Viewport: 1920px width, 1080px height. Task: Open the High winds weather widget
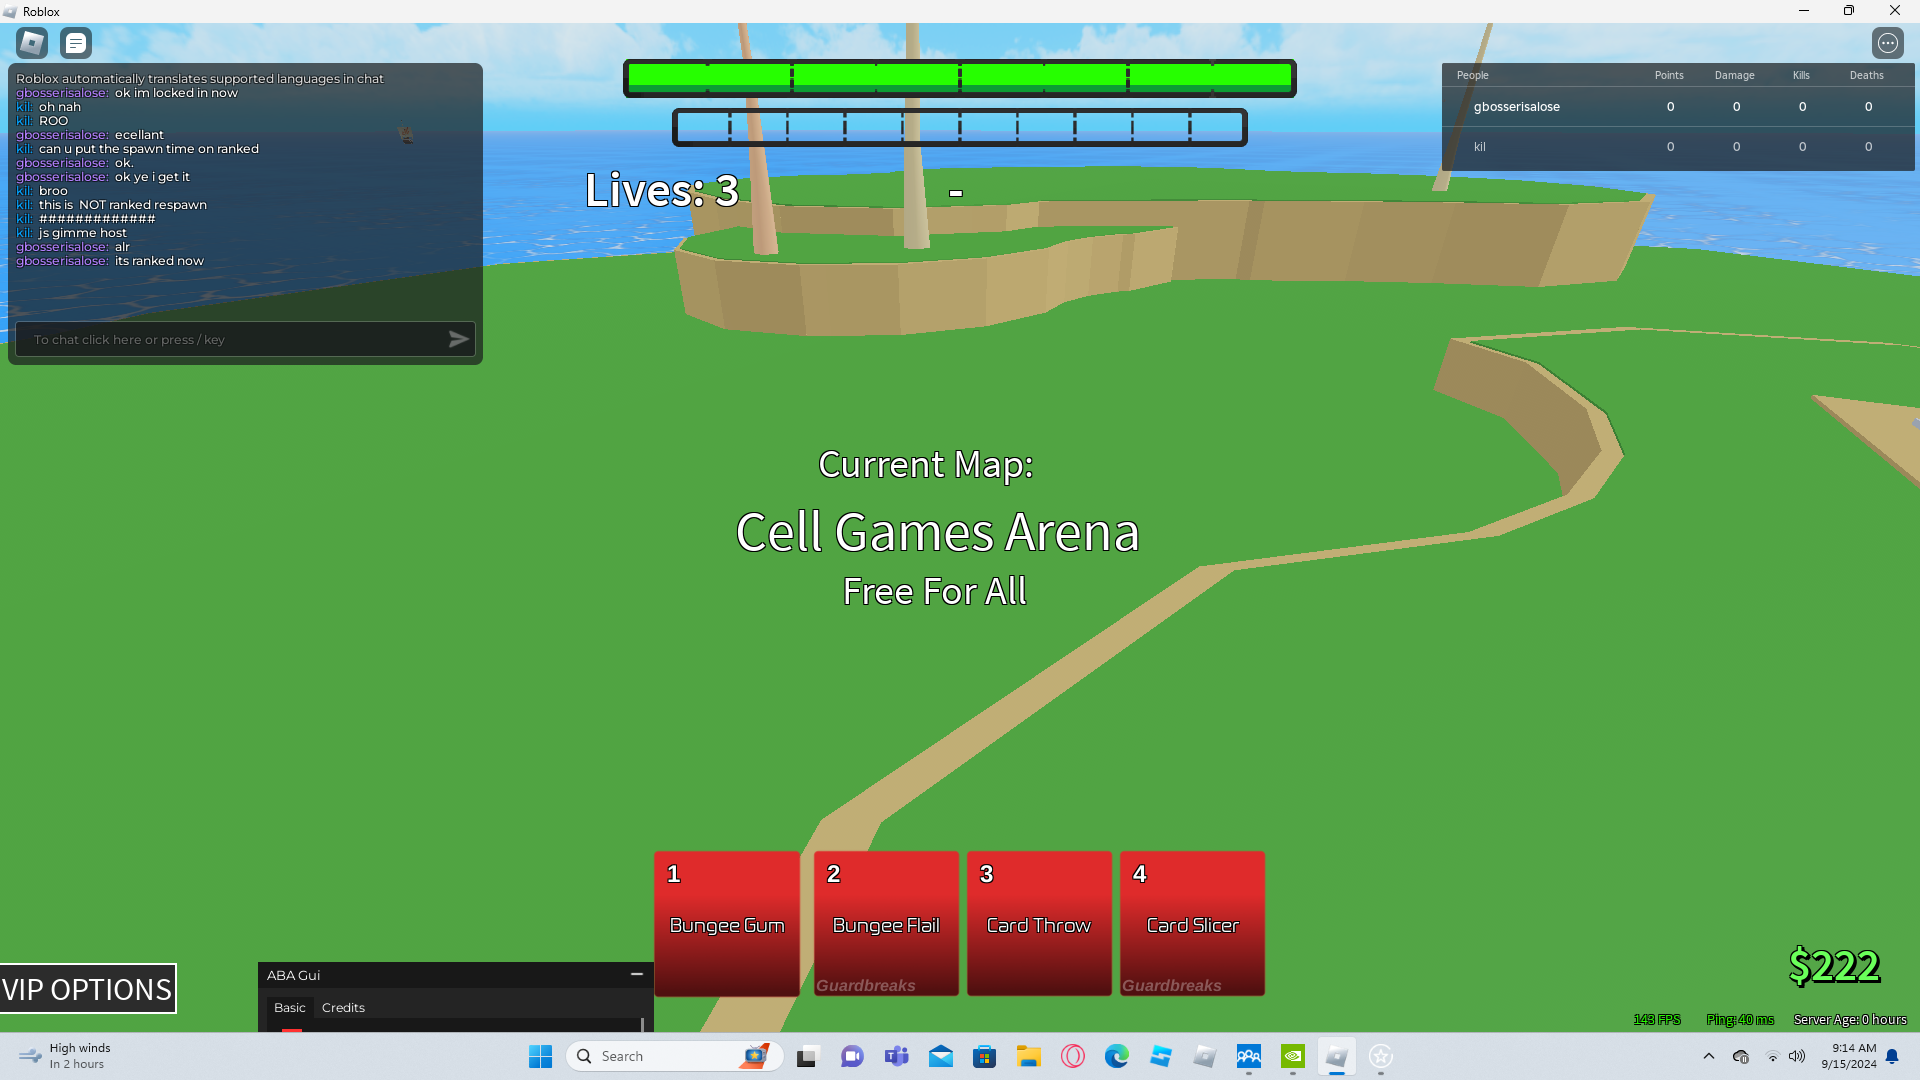coord(66,1056)
